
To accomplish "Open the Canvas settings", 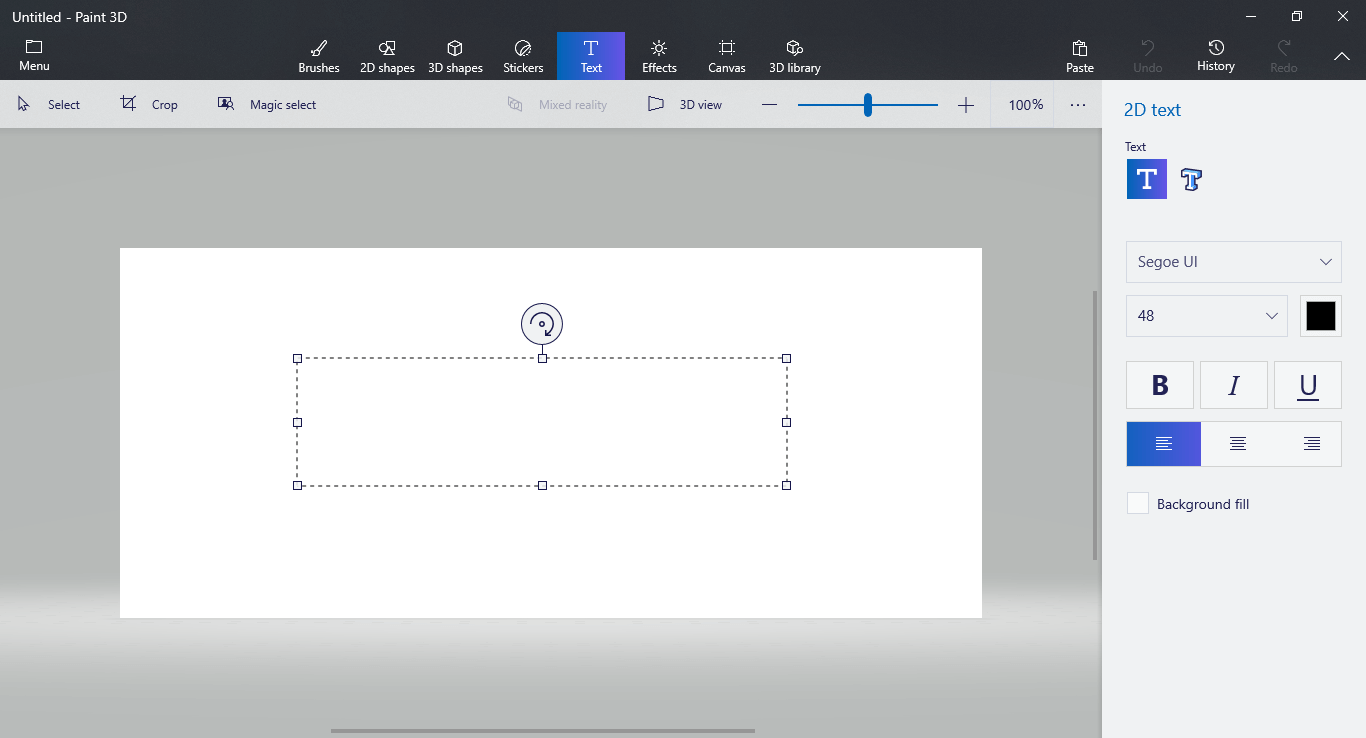I will 727,55.
